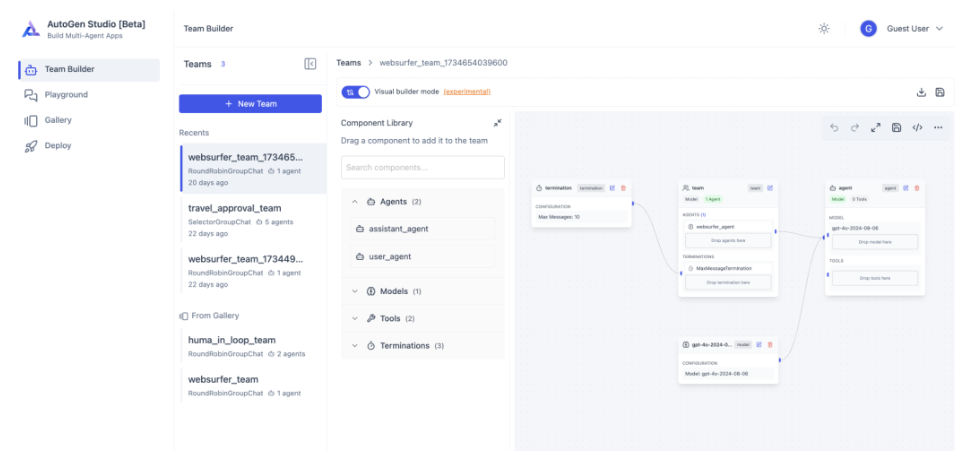Select huma_in_loop_team from gallery

pos(253,346)
